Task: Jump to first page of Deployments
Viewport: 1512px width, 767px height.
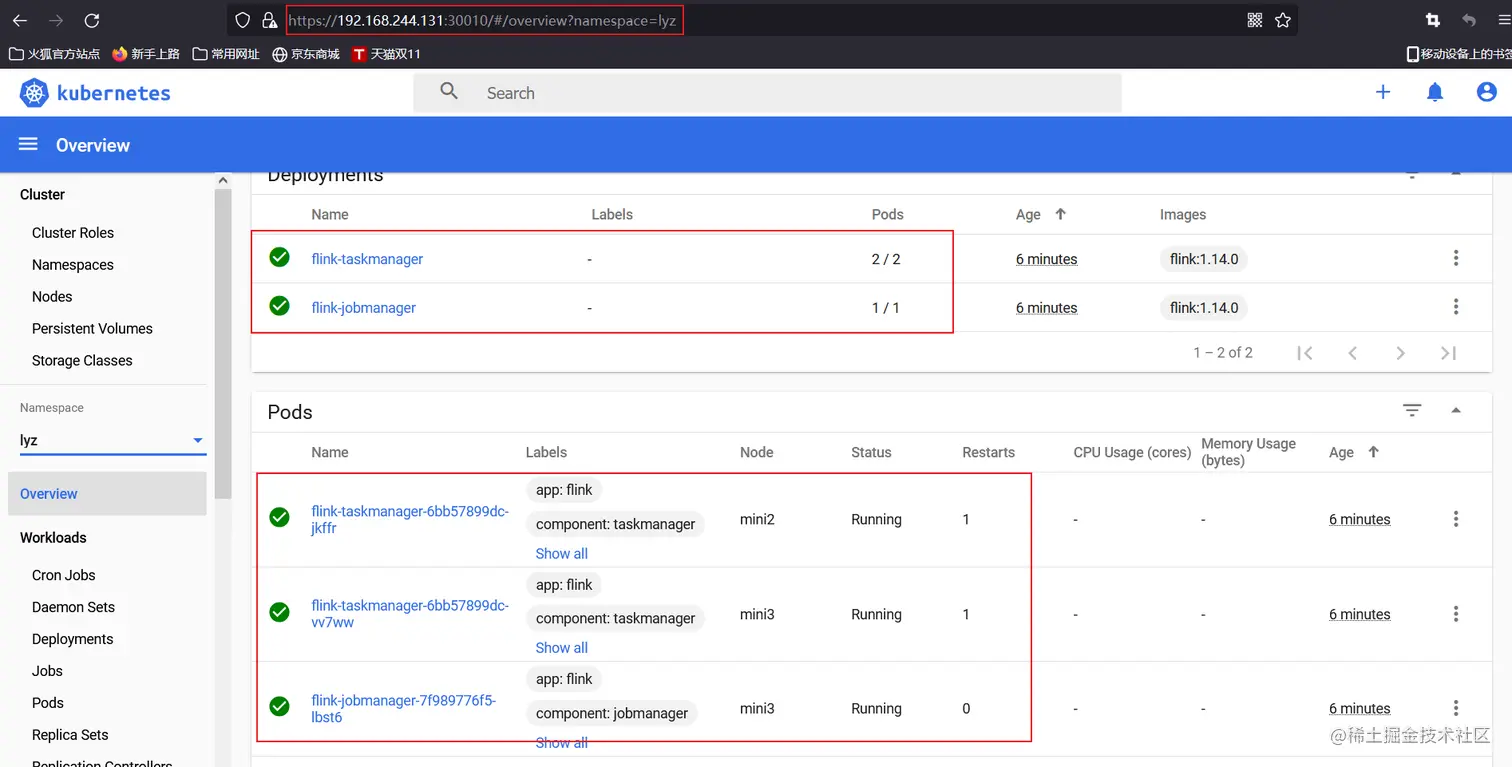Action: 1304,353
